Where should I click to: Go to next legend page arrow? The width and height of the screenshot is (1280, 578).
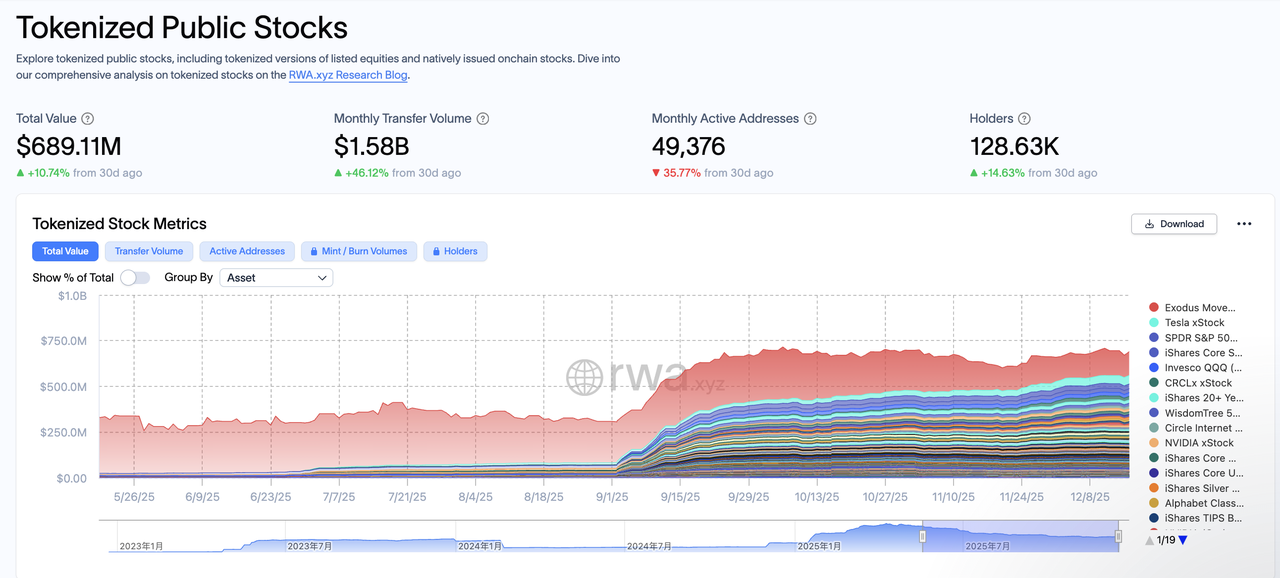coord(1183,541)
